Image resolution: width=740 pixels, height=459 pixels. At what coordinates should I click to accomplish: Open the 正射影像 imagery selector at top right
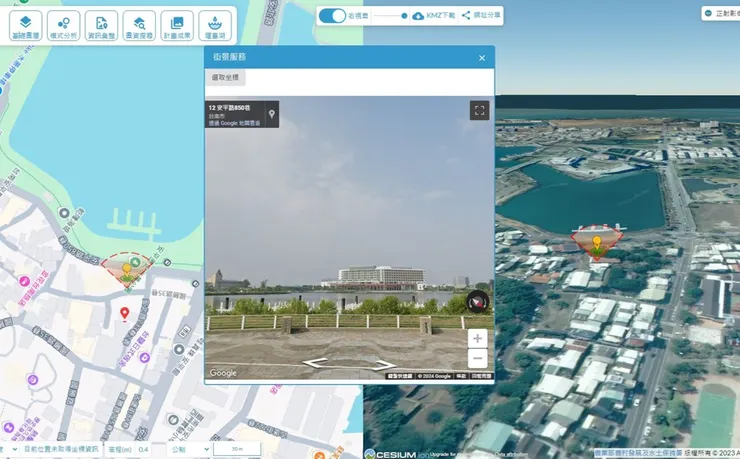(721, 13)
